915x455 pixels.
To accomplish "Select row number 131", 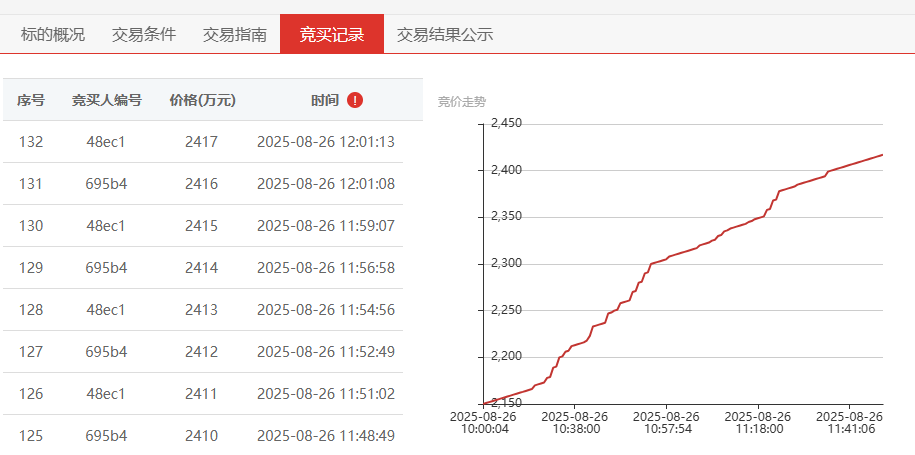I will click(x=31, y=184).
